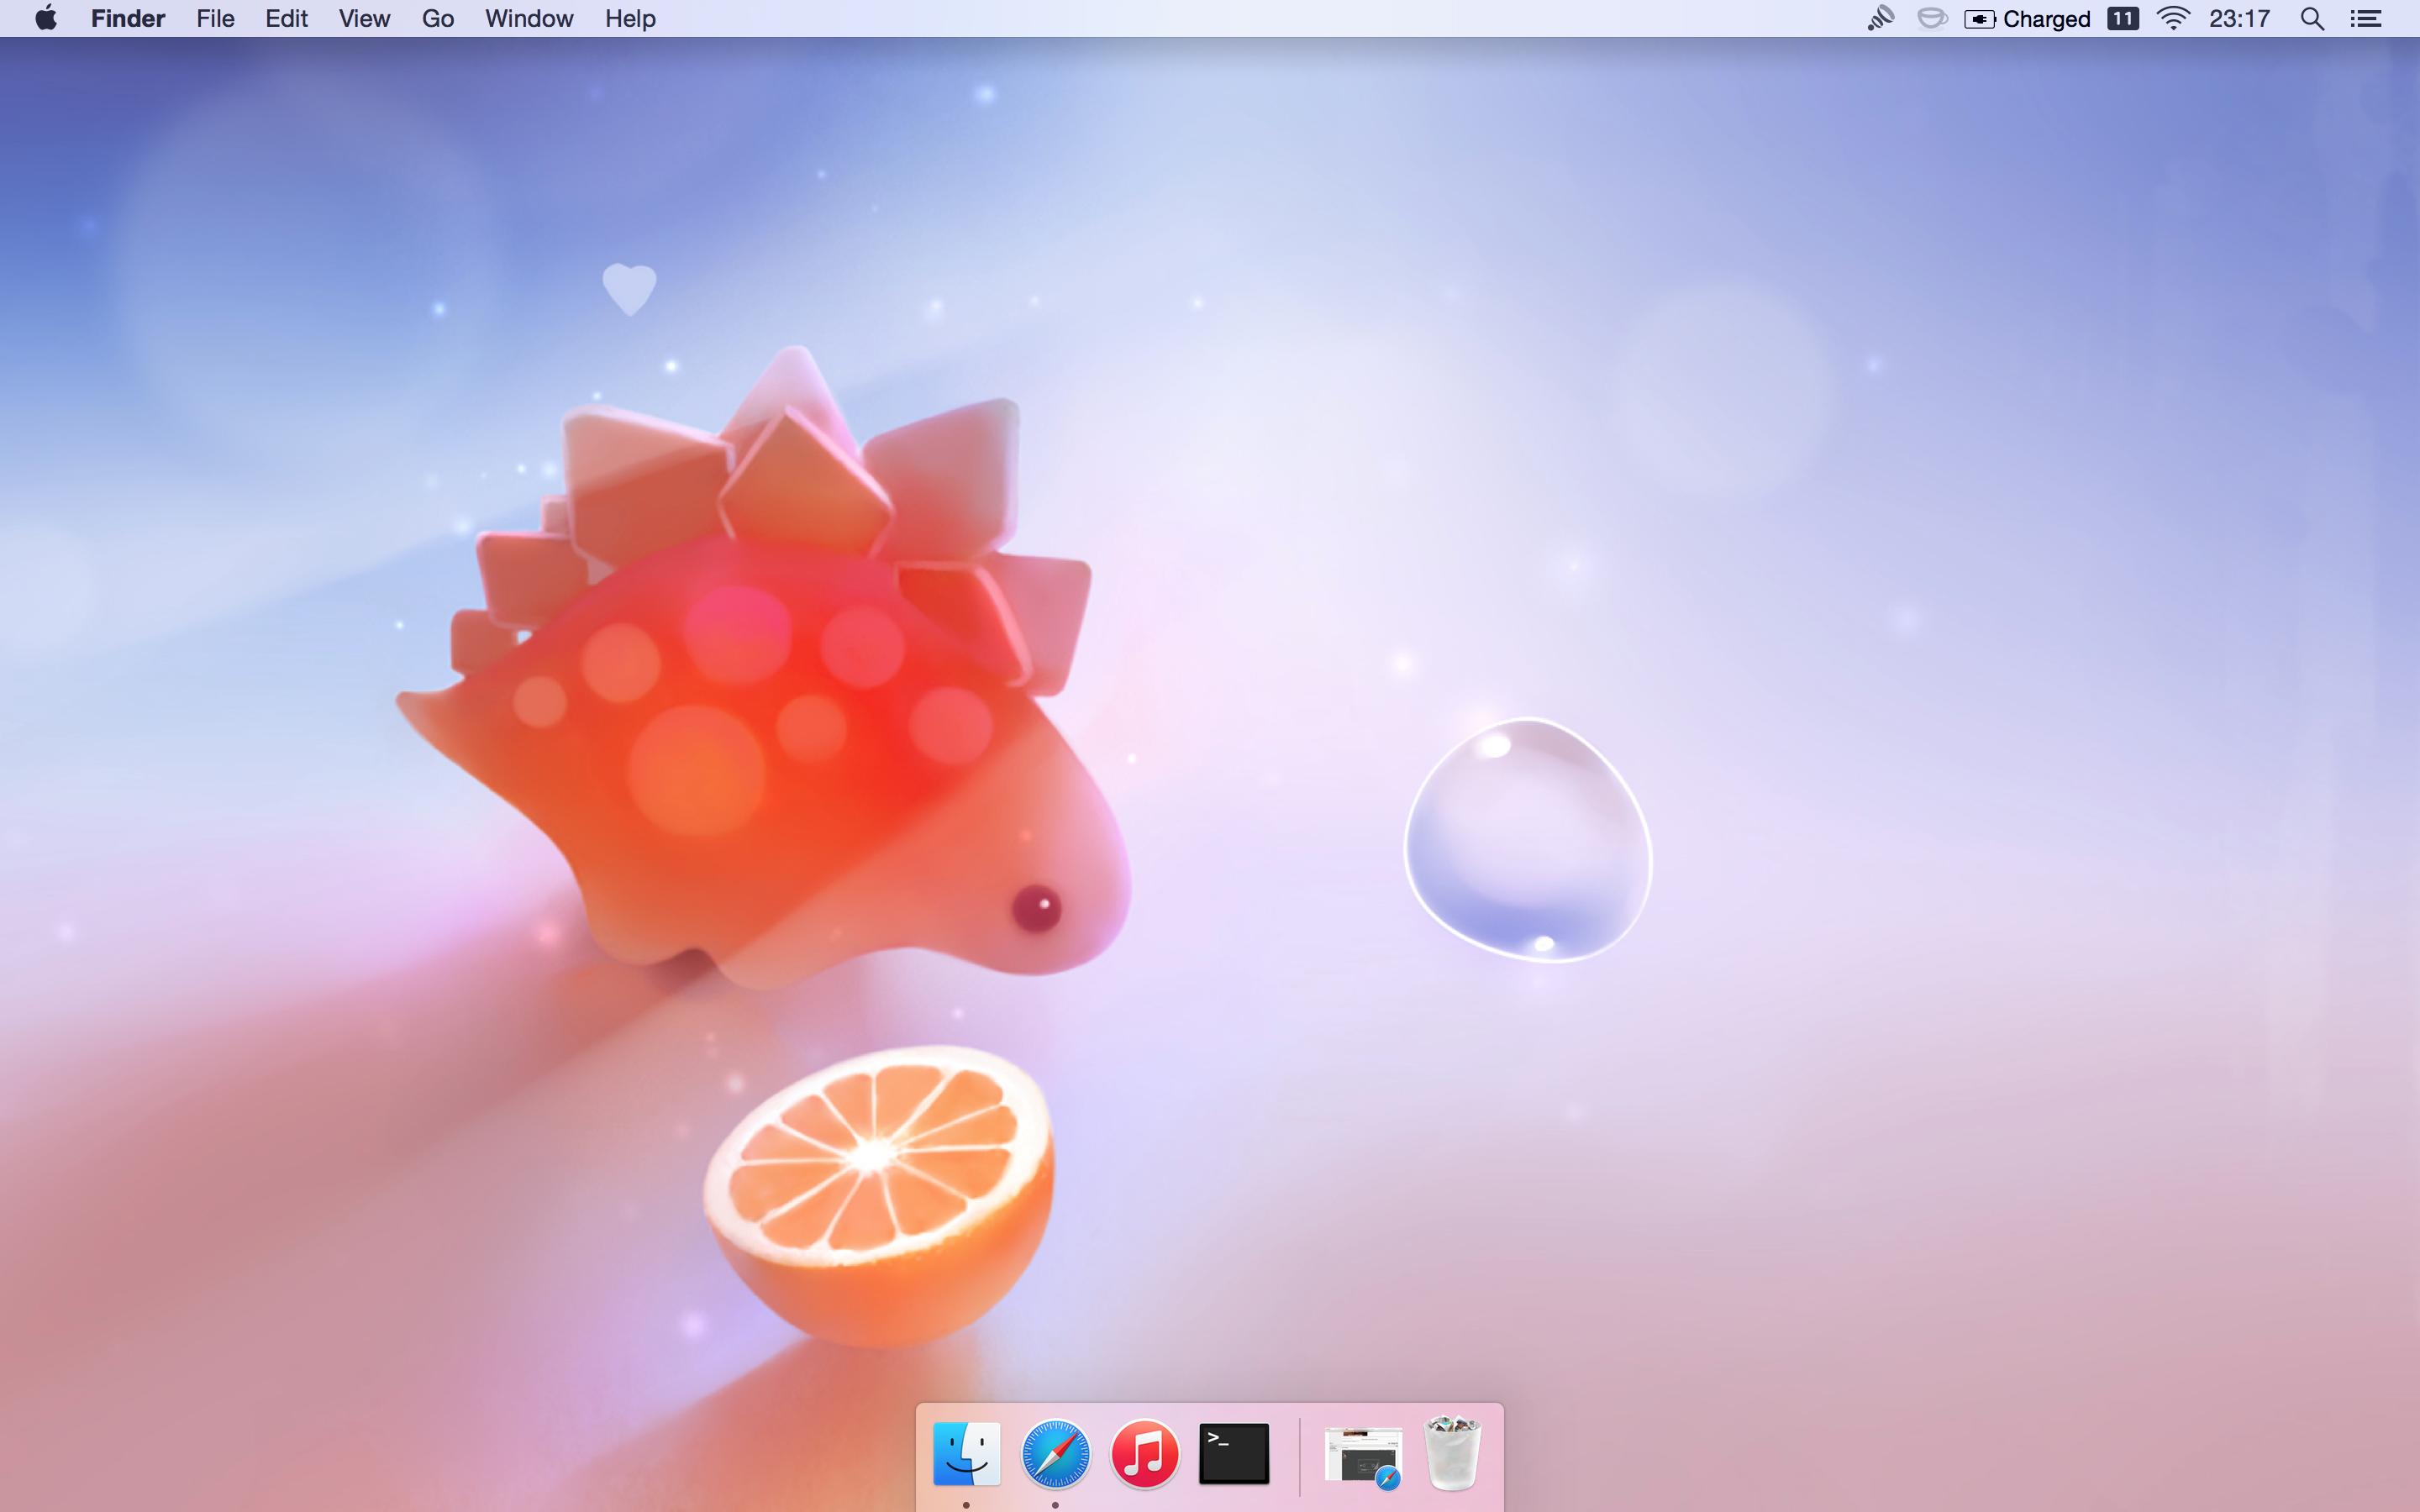
Task: Launch the Terminal app from Dock
Action: tap(1233, 1454)
